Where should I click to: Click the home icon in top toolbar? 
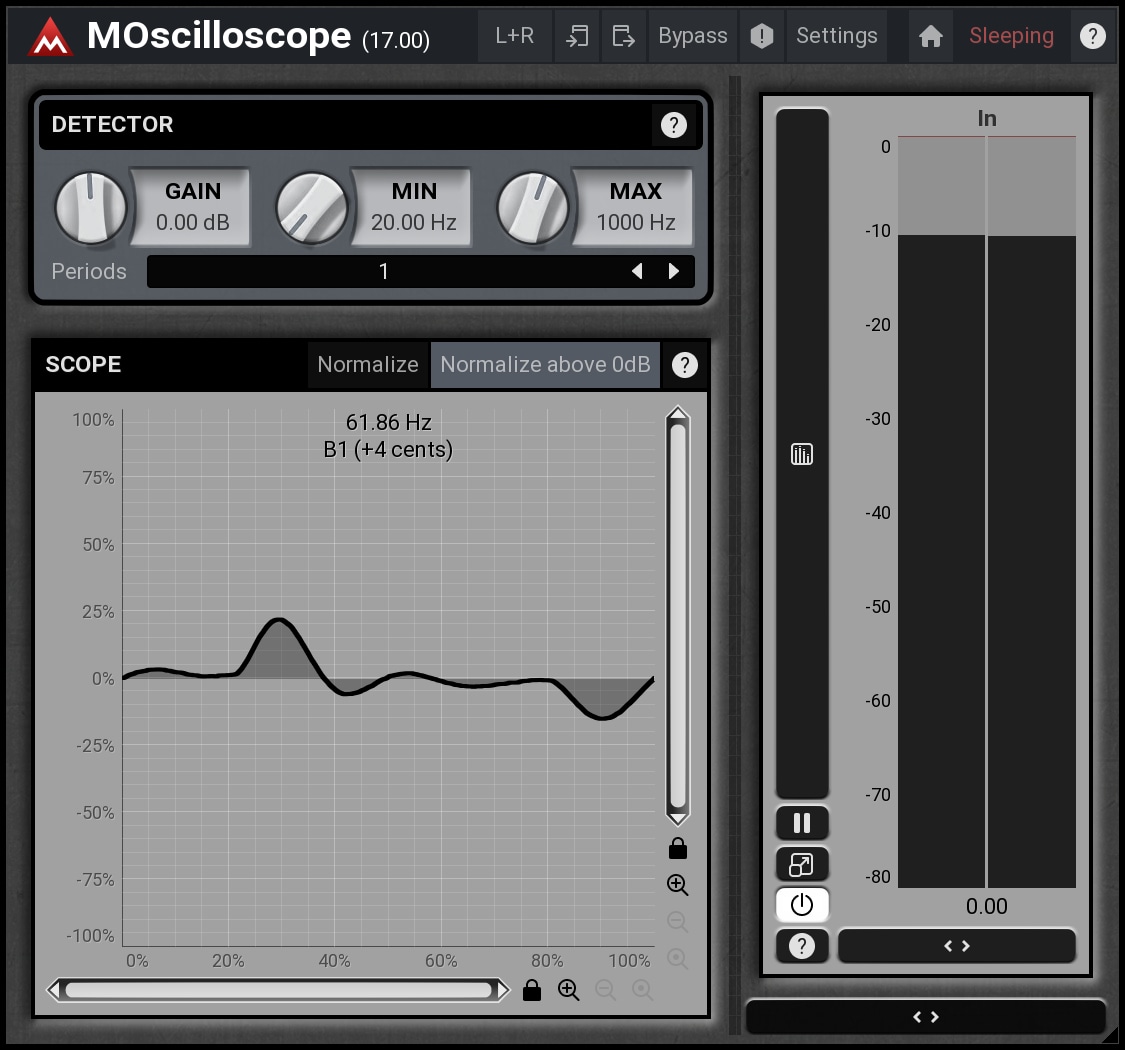pos(931,37)
